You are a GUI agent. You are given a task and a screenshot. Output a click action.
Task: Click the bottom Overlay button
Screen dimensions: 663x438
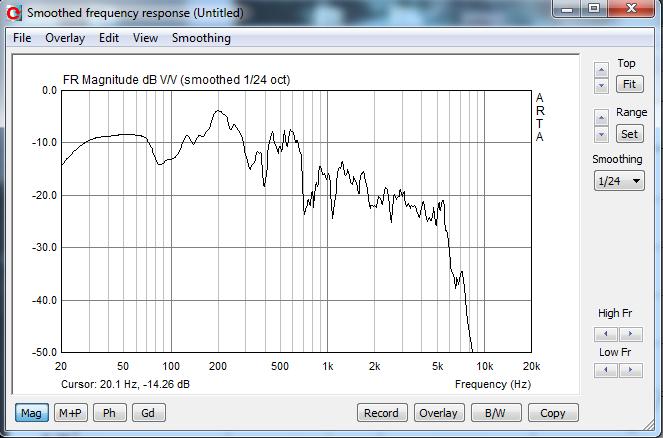click(x=438, y=413)
